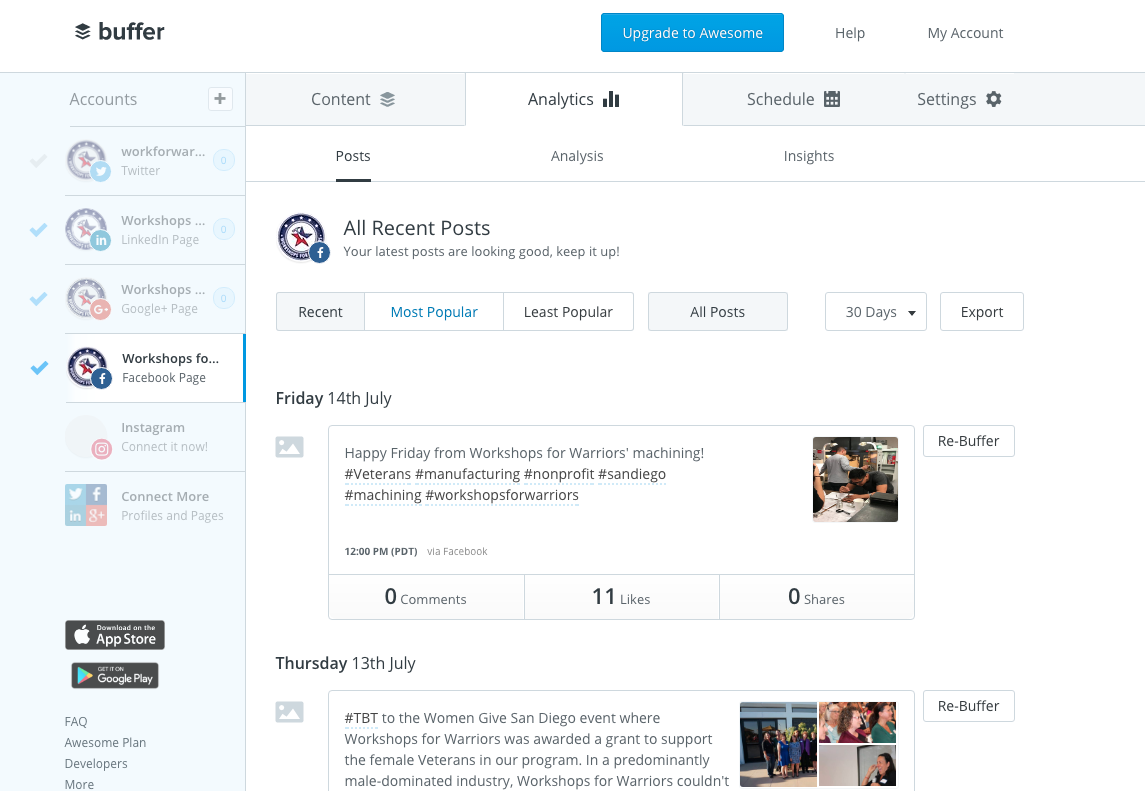Click the Export button
1145x791 pixels.
click(981, 312)
